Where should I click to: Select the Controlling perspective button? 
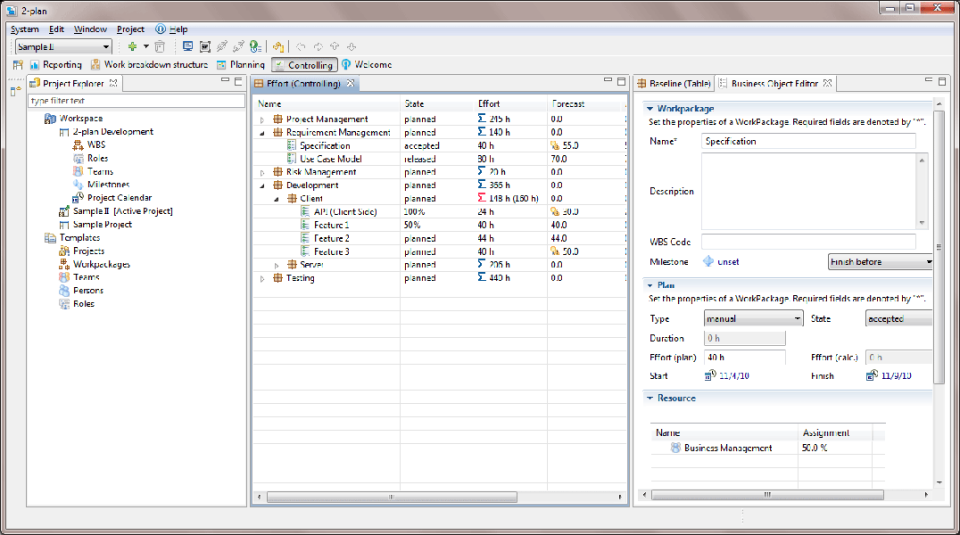pos(304,65)
